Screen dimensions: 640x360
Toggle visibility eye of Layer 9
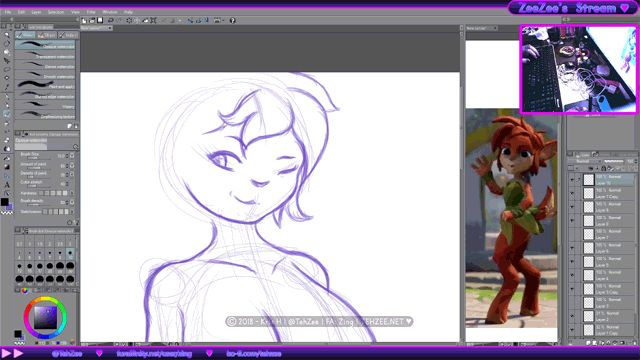[x=572, y=207]
